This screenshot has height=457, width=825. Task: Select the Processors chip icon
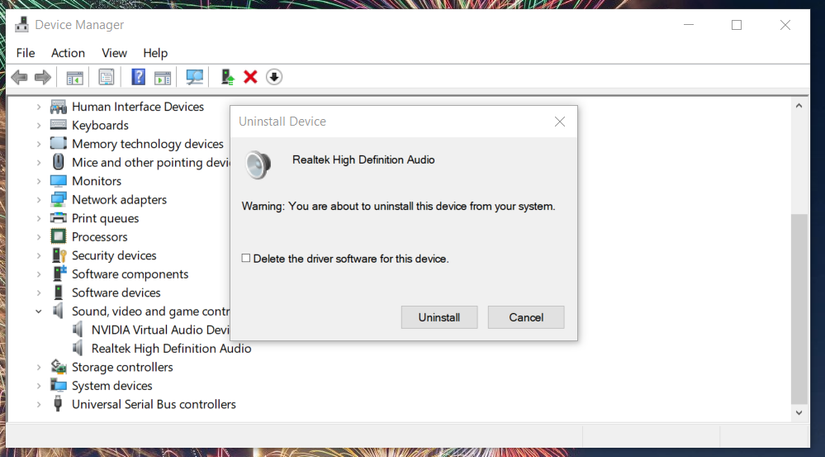pos(58,237)
